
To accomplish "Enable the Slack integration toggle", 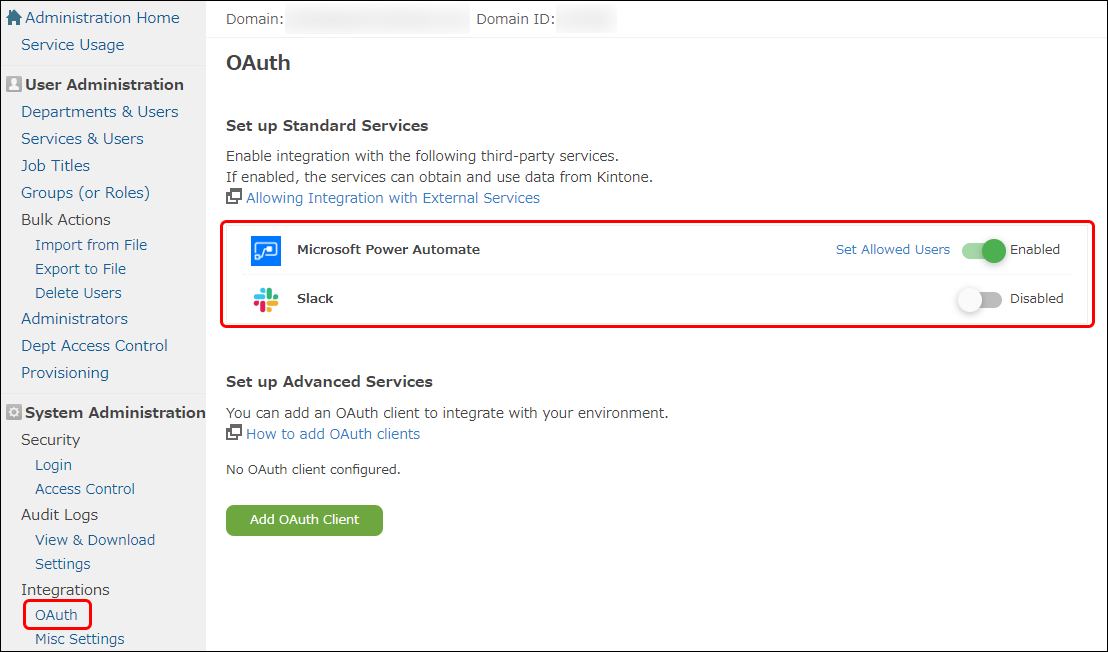I will tap(978, 298).
